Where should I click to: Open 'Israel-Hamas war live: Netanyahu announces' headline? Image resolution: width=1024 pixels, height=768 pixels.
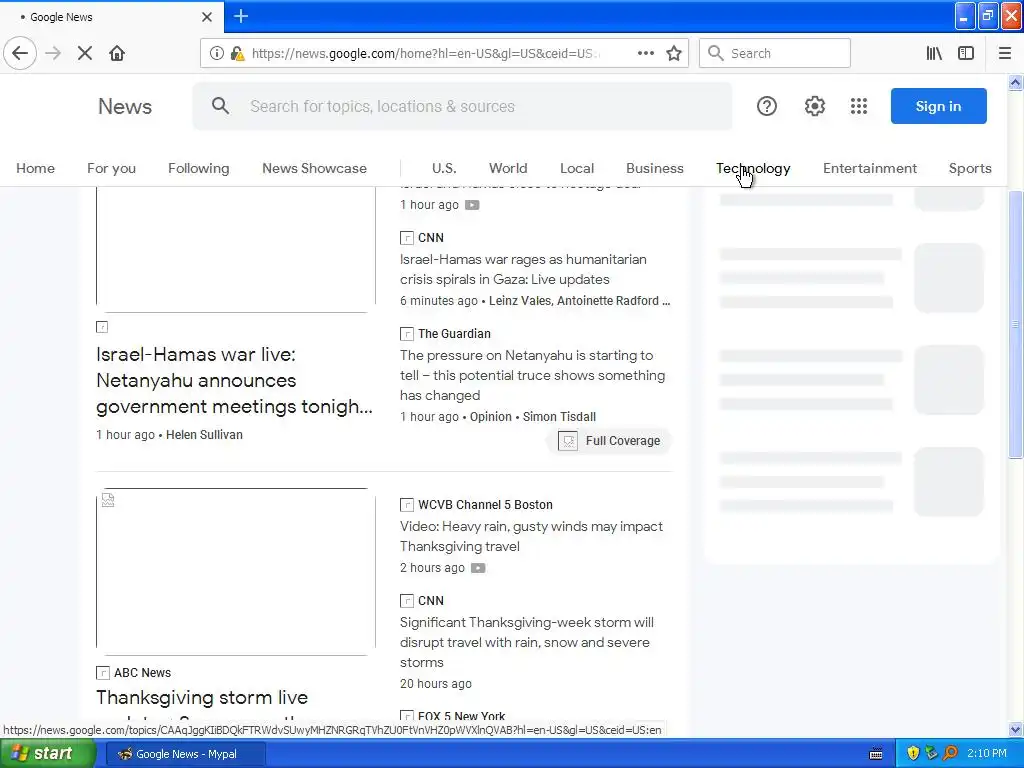pos(234,380)
